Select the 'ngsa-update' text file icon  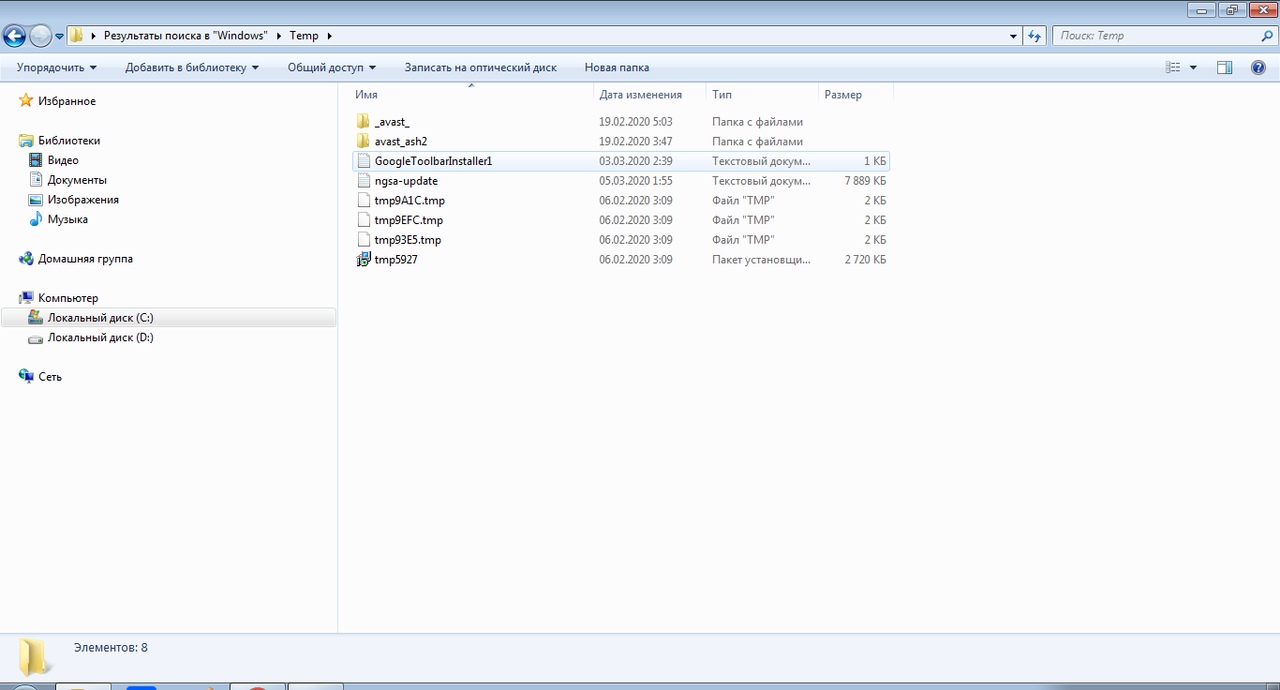tap(364, 181)
